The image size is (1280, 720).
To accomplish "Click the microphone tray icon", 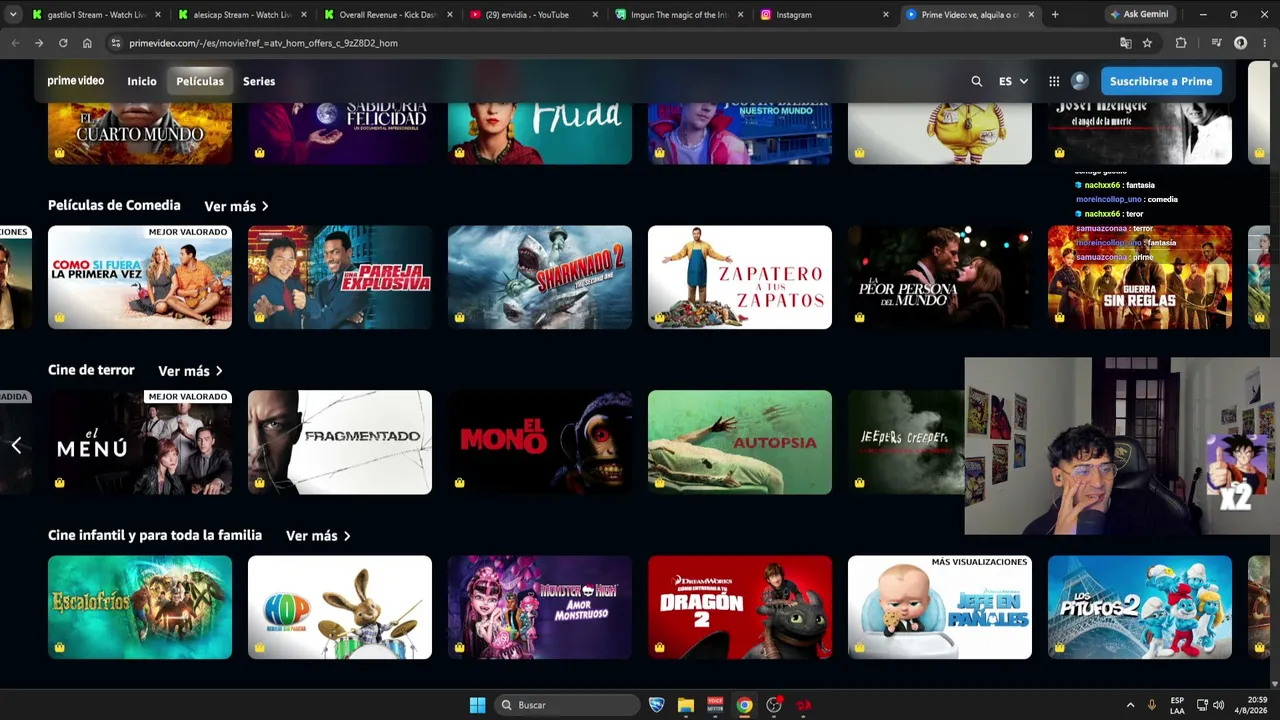I will [x=1153, y=705].
